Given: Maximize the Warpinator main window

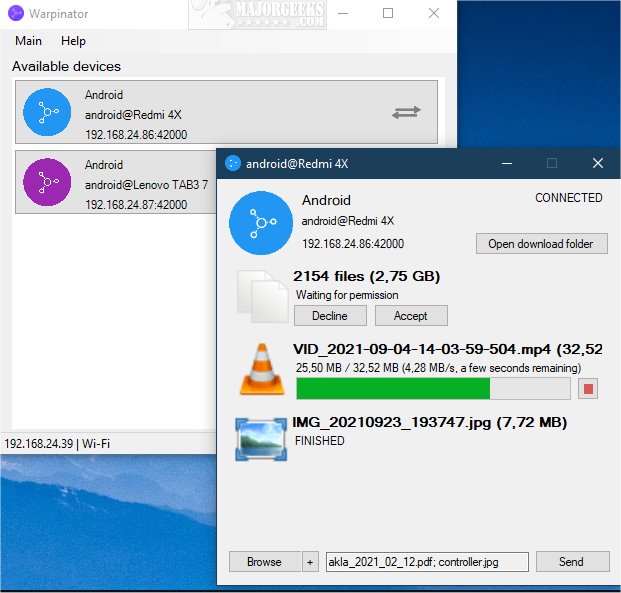Looking at the screenshot, I should click(x=388, y=13).
